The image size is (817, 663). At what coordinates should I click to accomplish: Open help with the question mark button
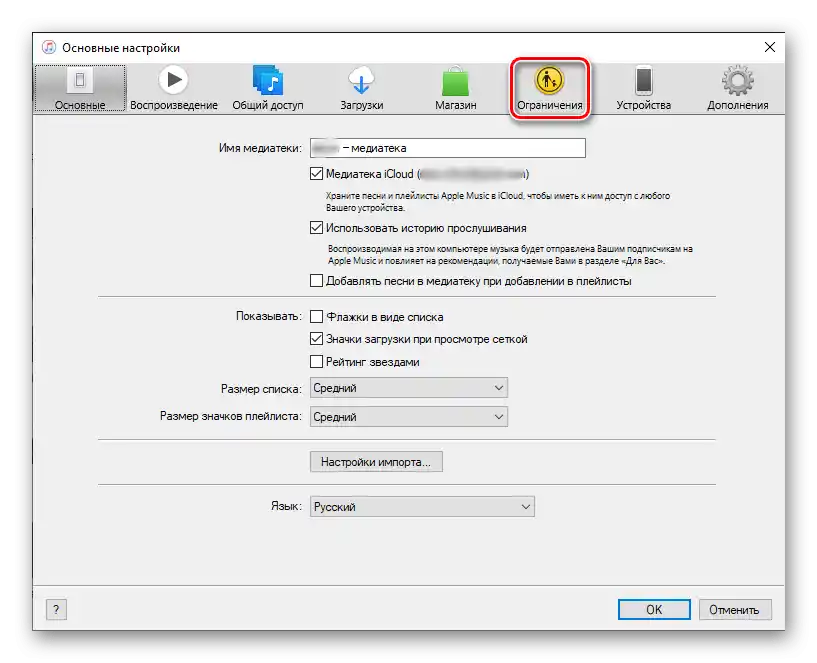pos(56,609)
